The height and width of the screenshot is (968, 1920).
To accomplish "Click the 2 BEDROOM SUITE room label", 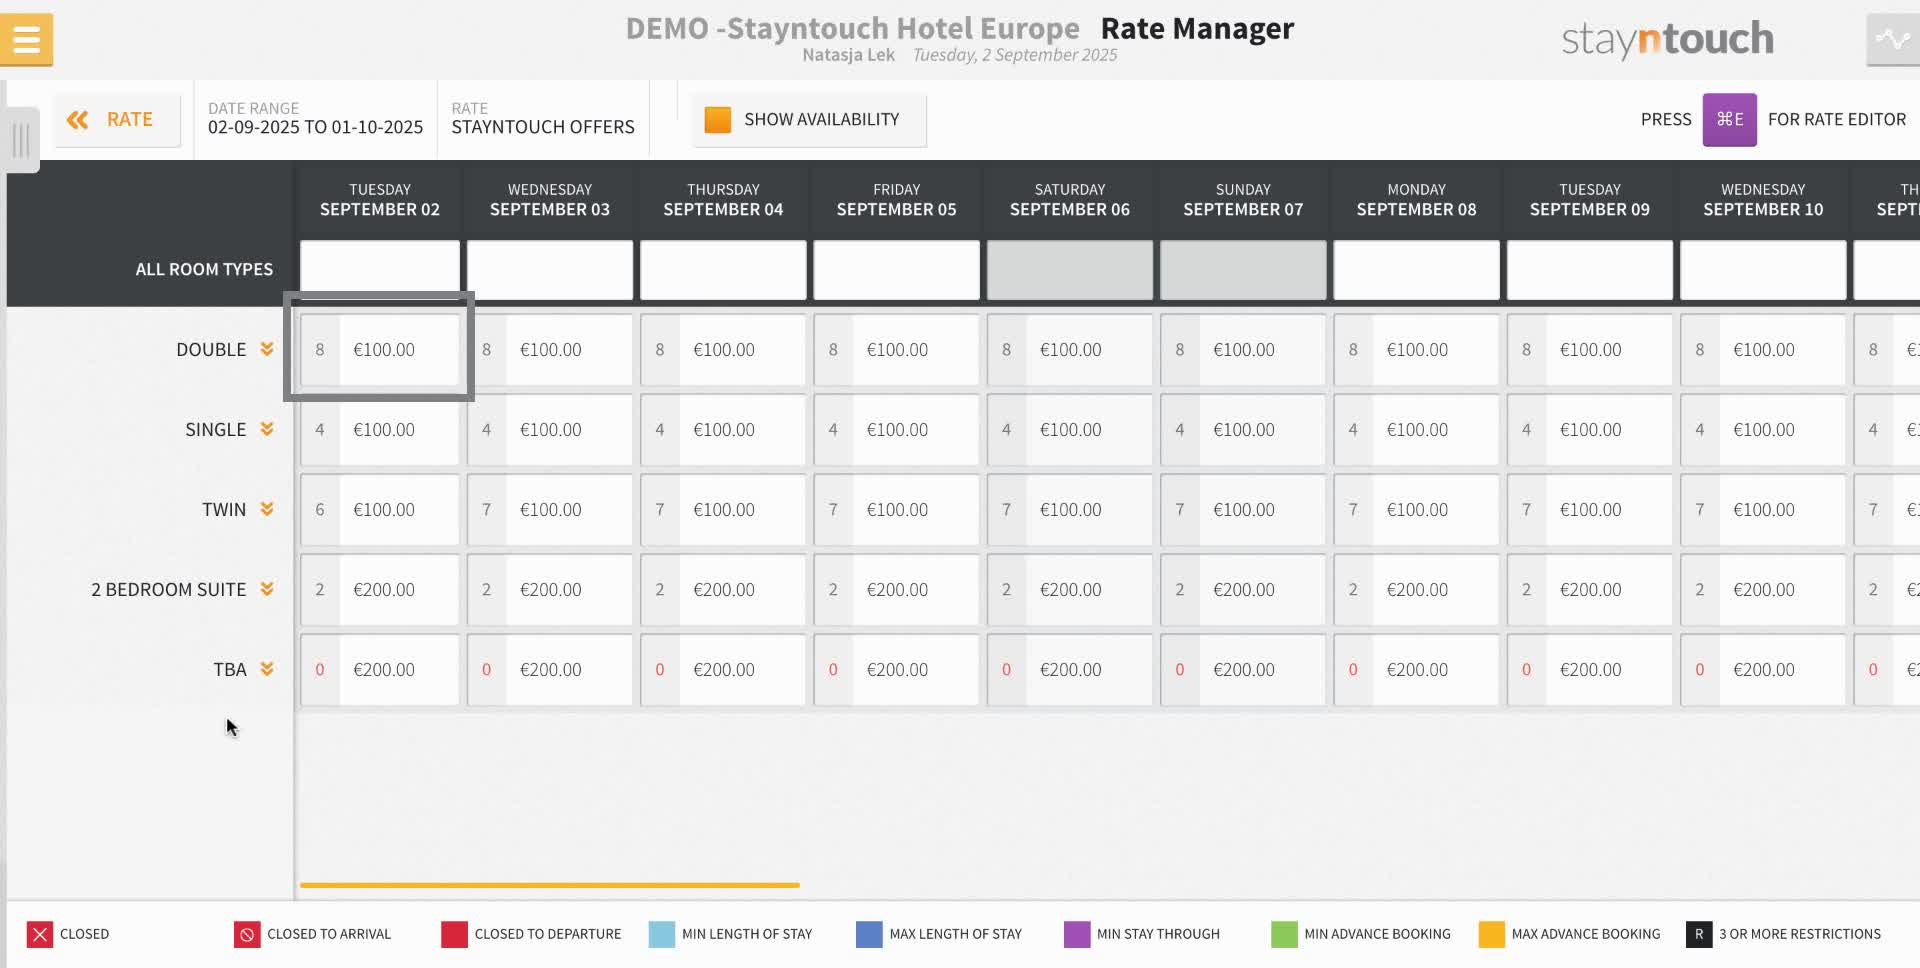I will pos(168,589).
